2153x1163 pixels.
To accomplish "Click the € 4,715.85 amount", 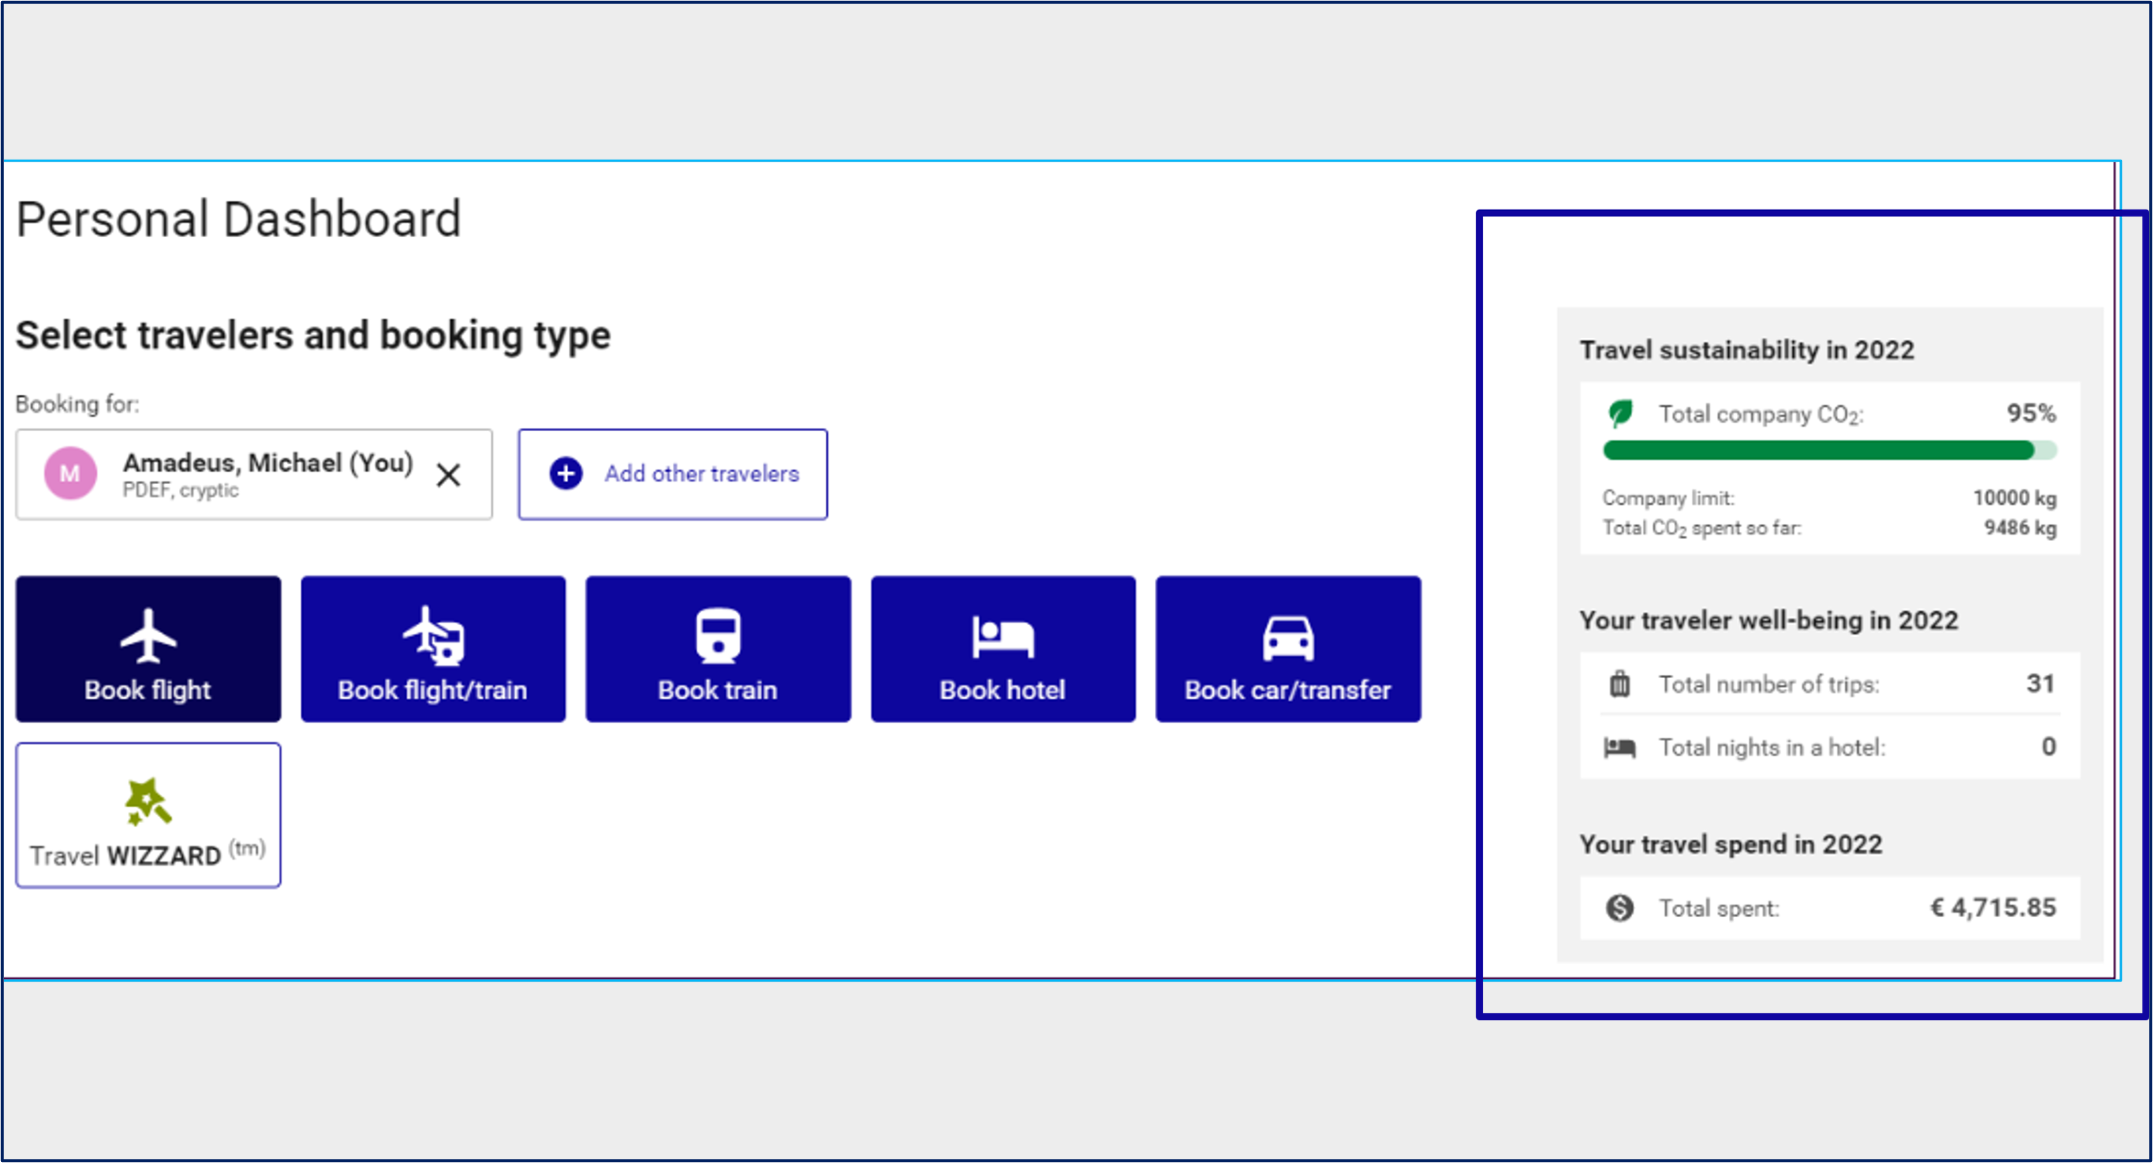I will click(1993, 908).
